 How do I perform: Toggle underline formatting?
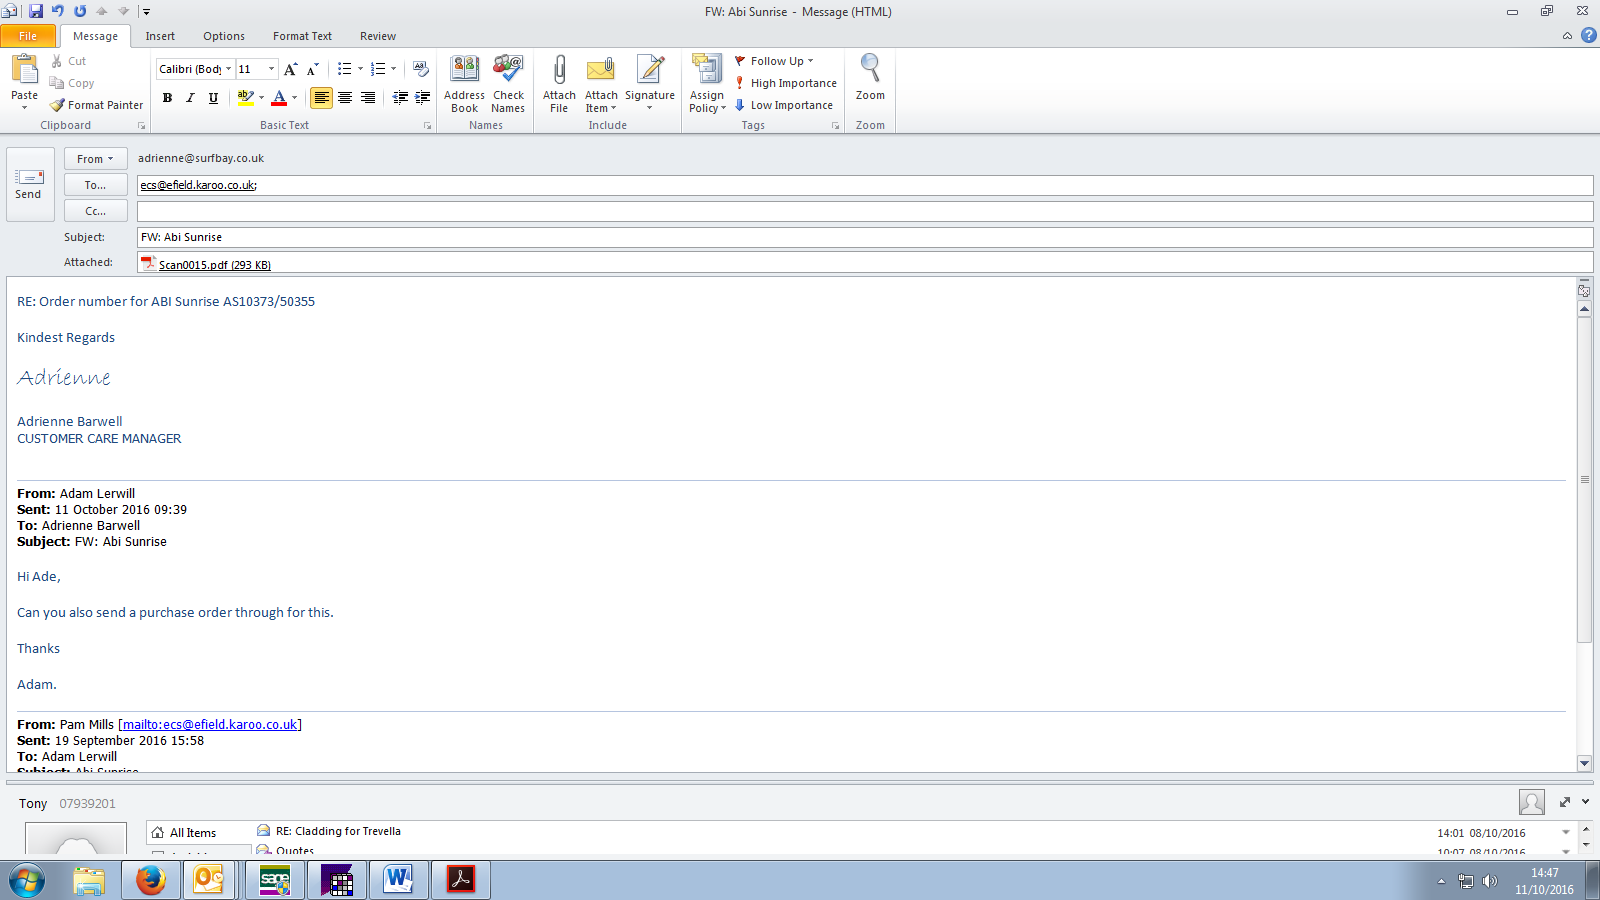213,98
